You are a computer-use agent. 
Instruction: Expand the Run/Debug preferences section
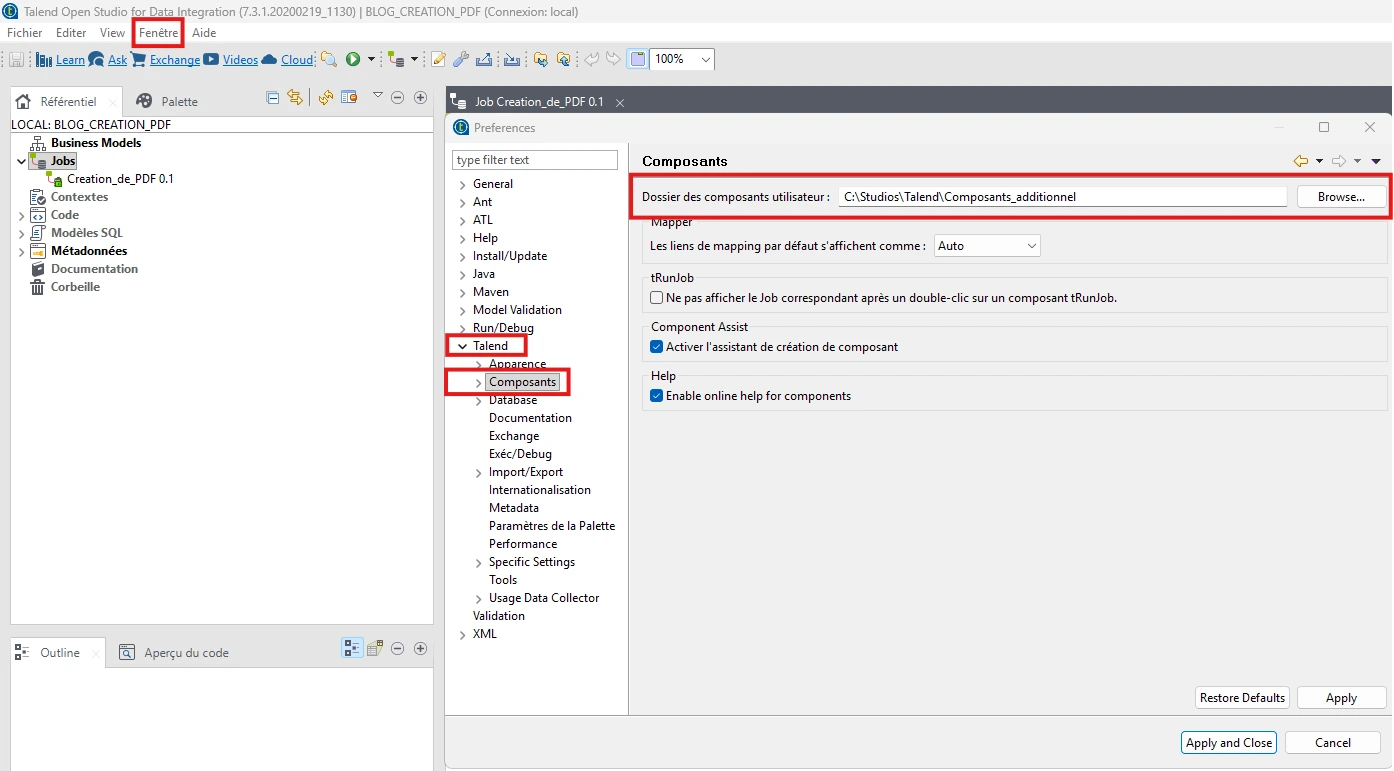coord(463,327)
